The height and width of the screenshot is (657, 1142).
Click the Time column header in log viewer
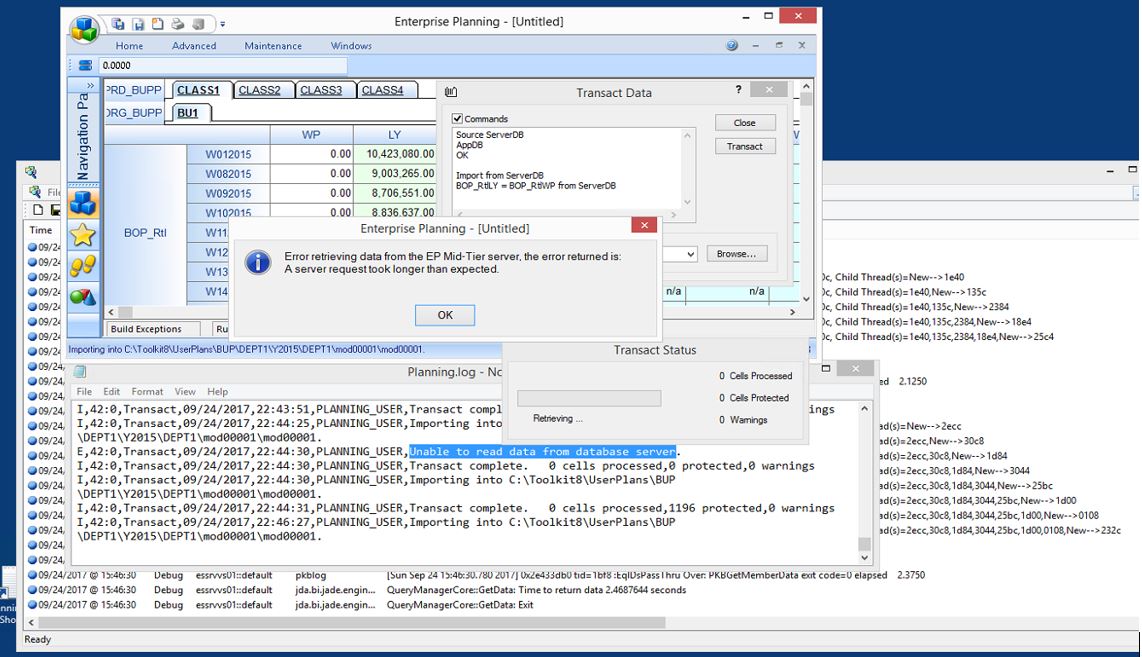coord(41,229)
